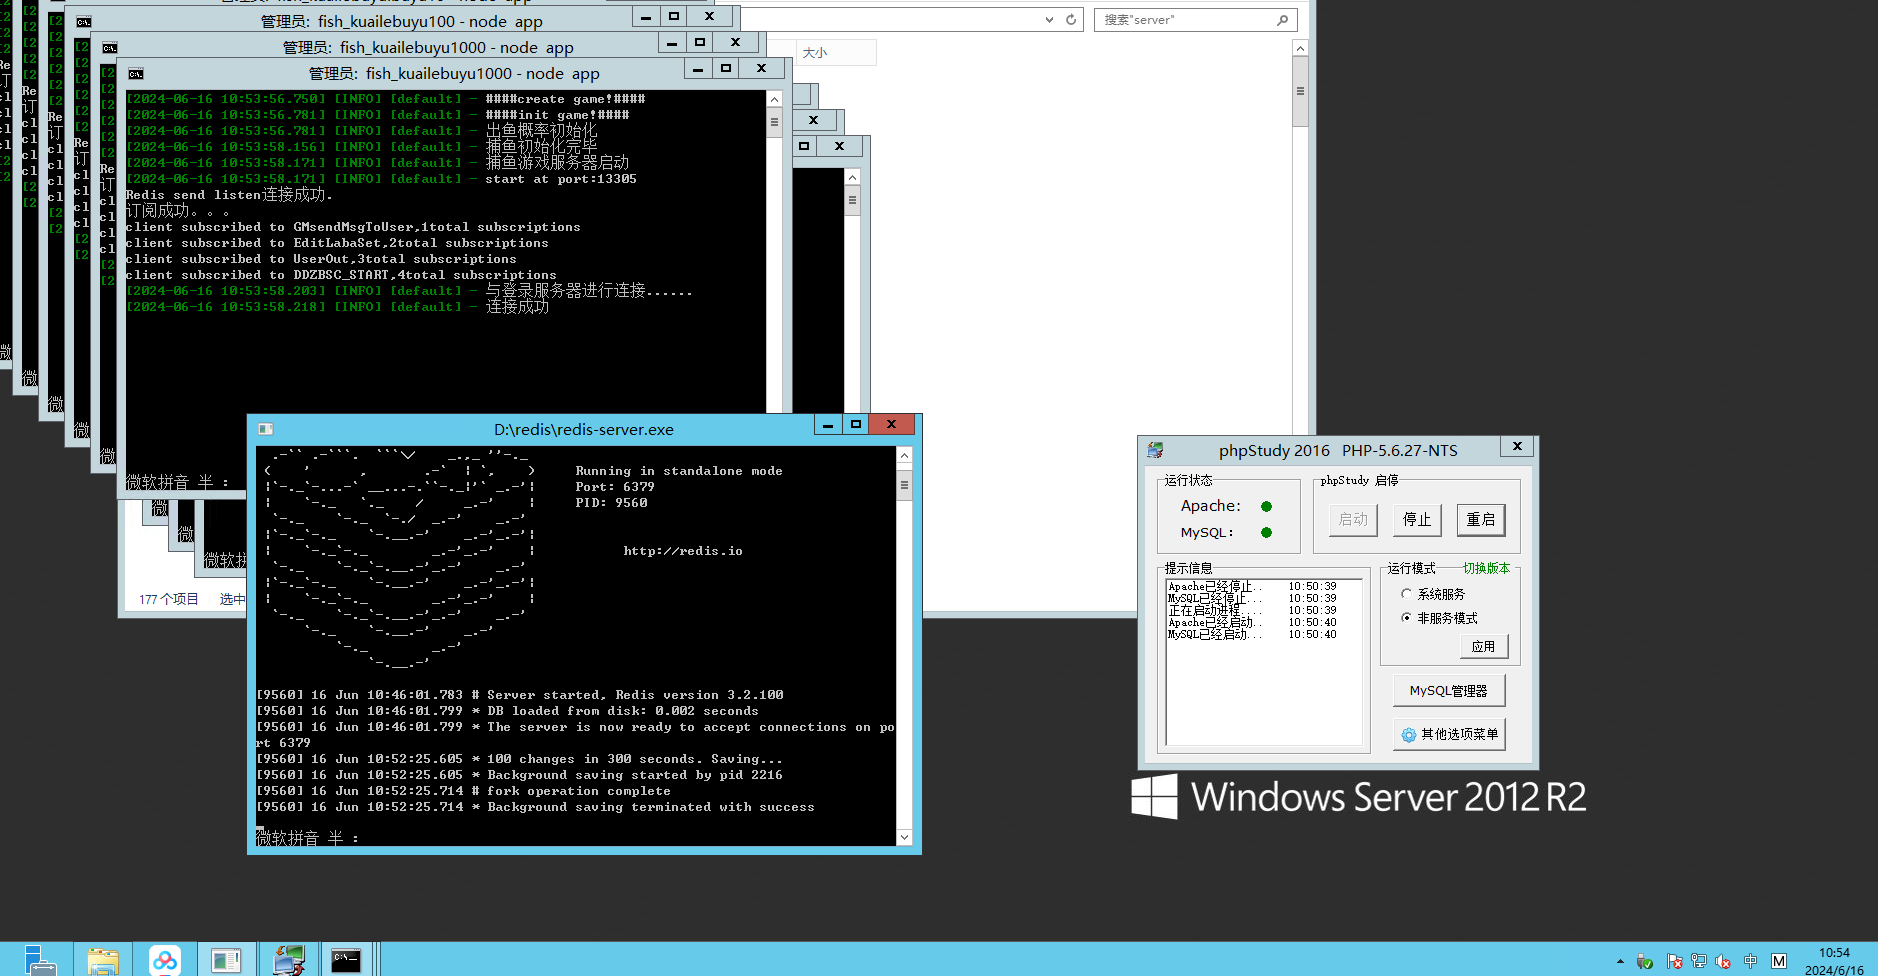The image size is (1878, 976).
Task: Open 其他选项菜单 gear button
Action: click(1449, 734)
